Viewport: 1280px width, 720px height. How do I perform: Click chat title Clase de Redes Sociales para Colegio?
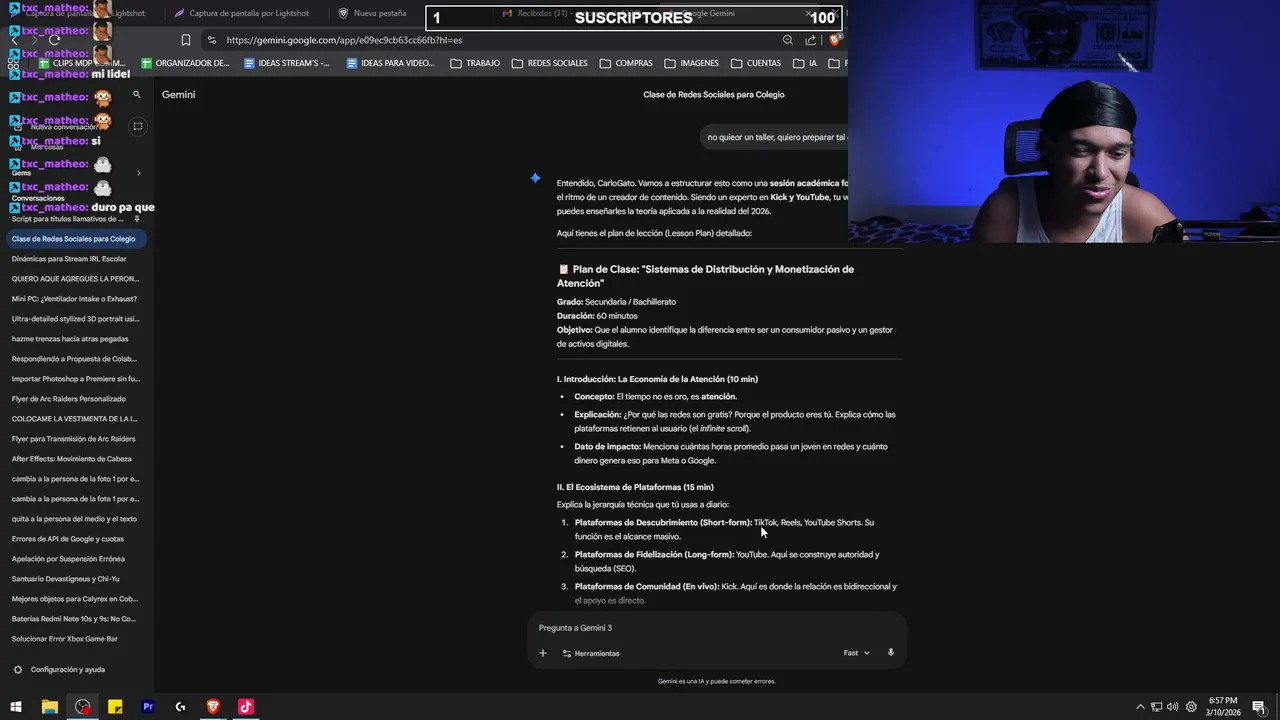pyautogui.click(x=714, y=94)
